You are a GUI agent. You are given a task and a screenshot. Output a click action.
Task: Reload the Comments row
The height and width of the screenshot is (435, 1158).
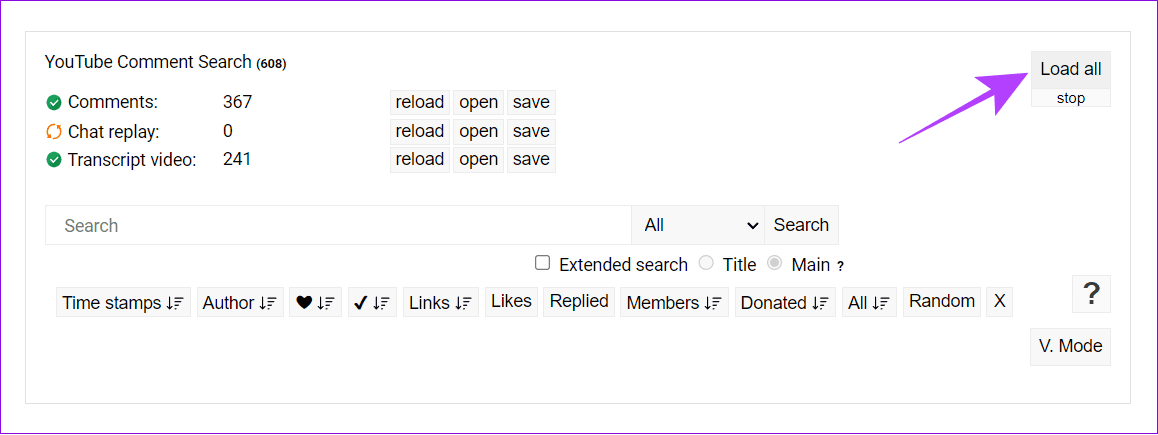(x=419, y=103)
